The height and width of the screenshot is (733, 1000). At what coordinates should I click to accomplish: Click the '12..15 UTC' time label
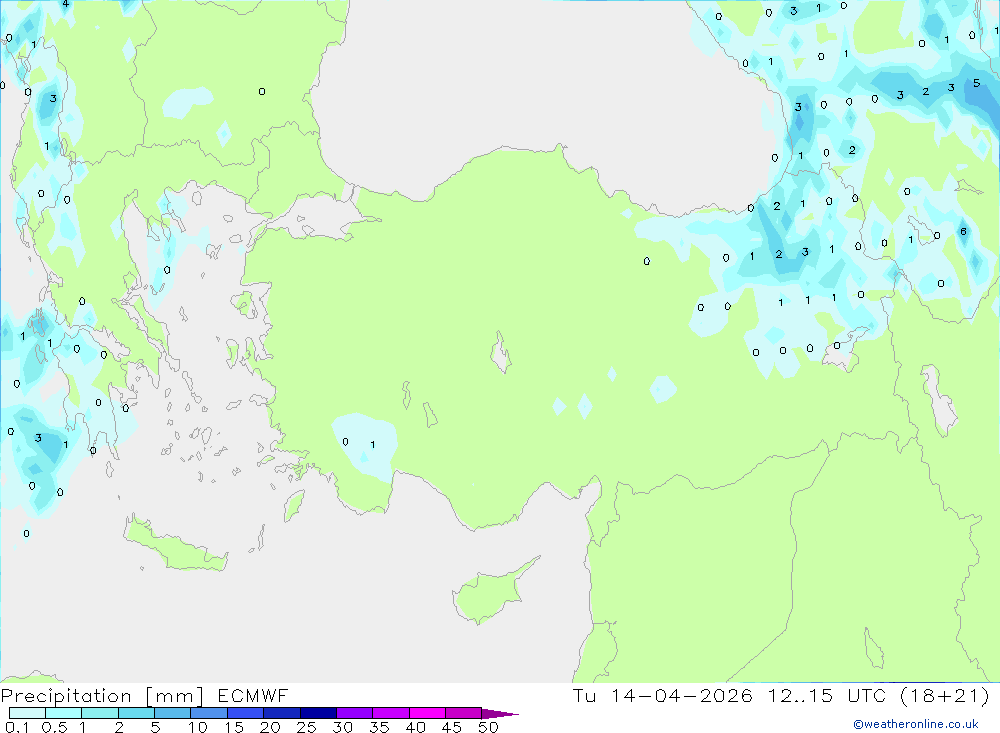(x=827, y=695)
